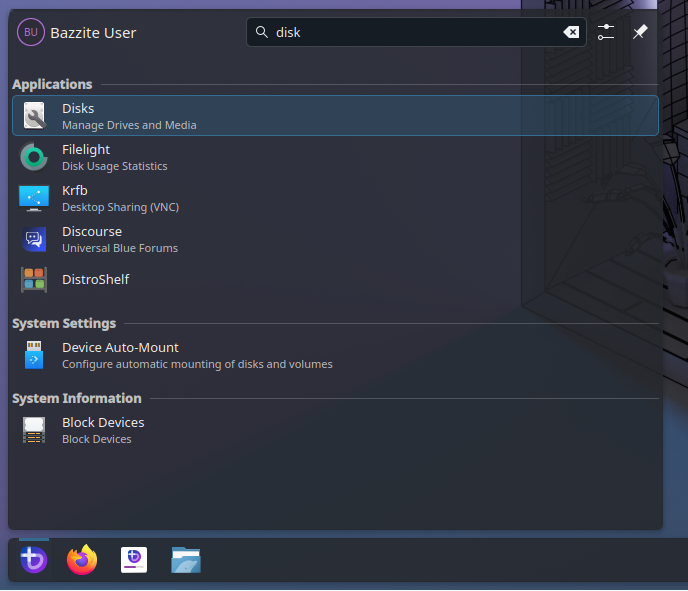
Task: Toggle the pin to keep launcher open
Action: point(640,32)
